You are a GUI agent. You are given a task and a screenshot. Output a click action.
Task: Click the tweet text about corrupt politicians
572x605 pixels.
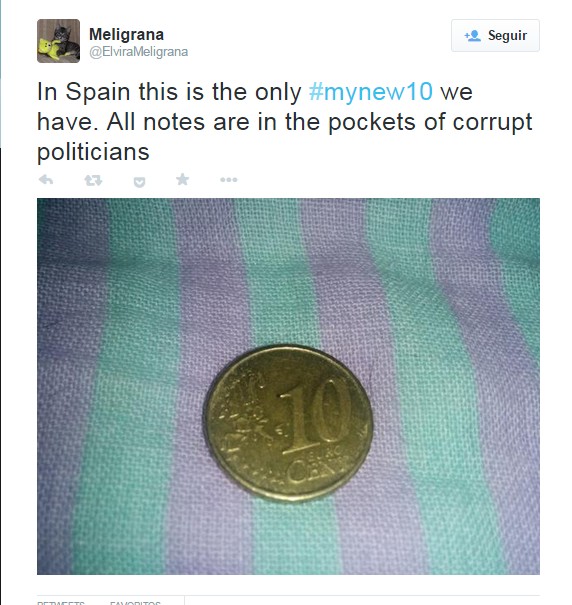coord(284,122)
